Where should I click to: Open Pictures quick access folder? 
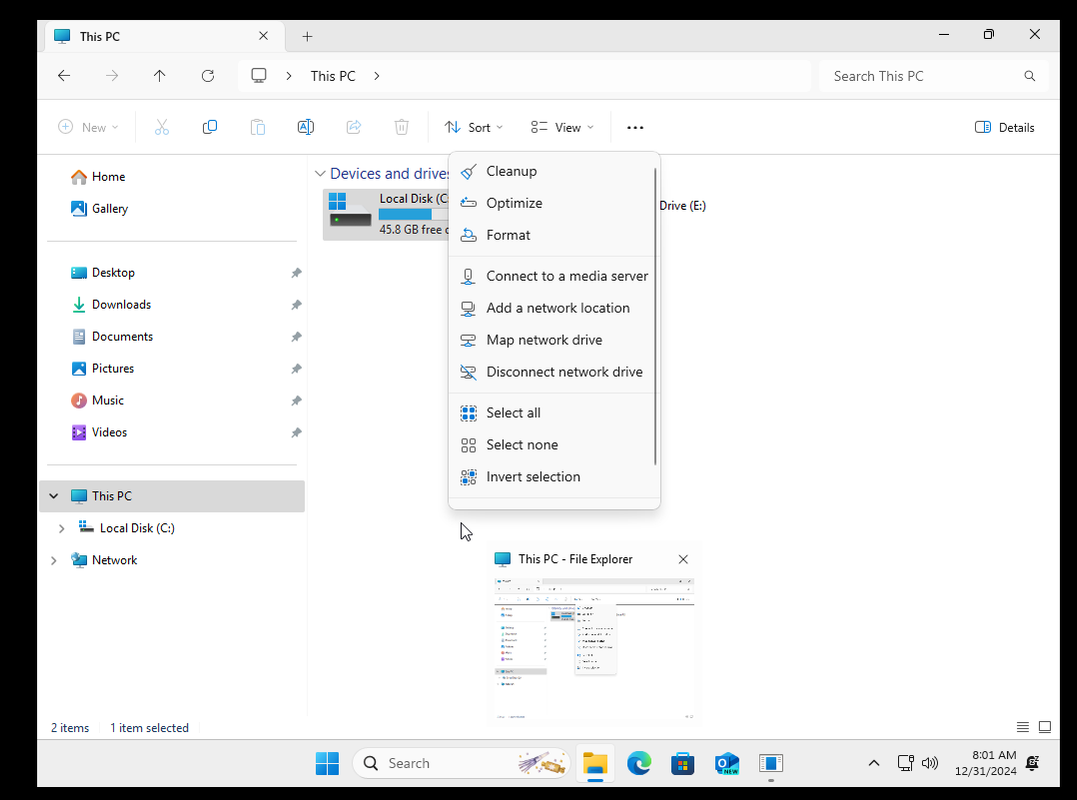tap(172, 369)
